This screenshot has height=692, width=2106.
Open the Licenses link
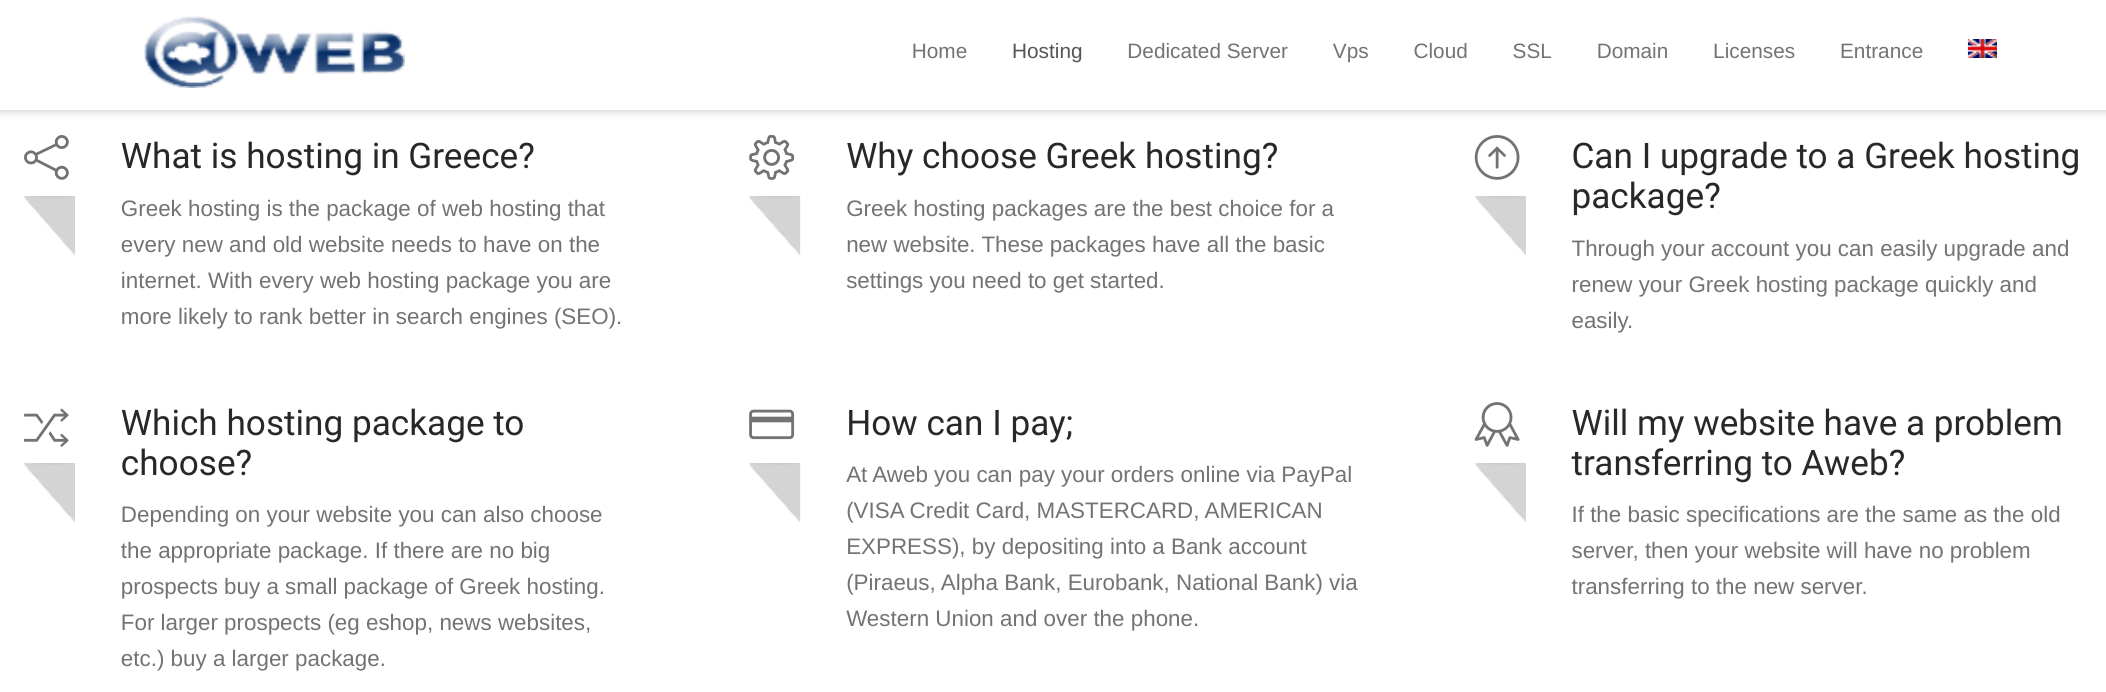(1754, 51)
